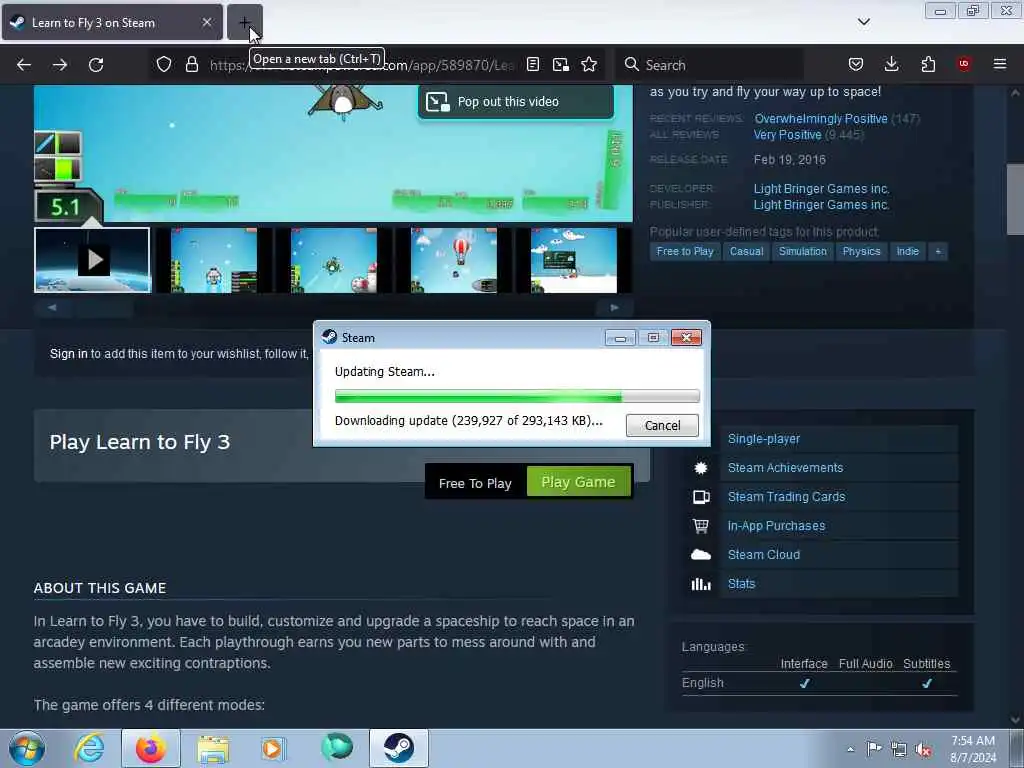
Task: Click the page vertical scrollbar thumb
Action: [1015, 199]
